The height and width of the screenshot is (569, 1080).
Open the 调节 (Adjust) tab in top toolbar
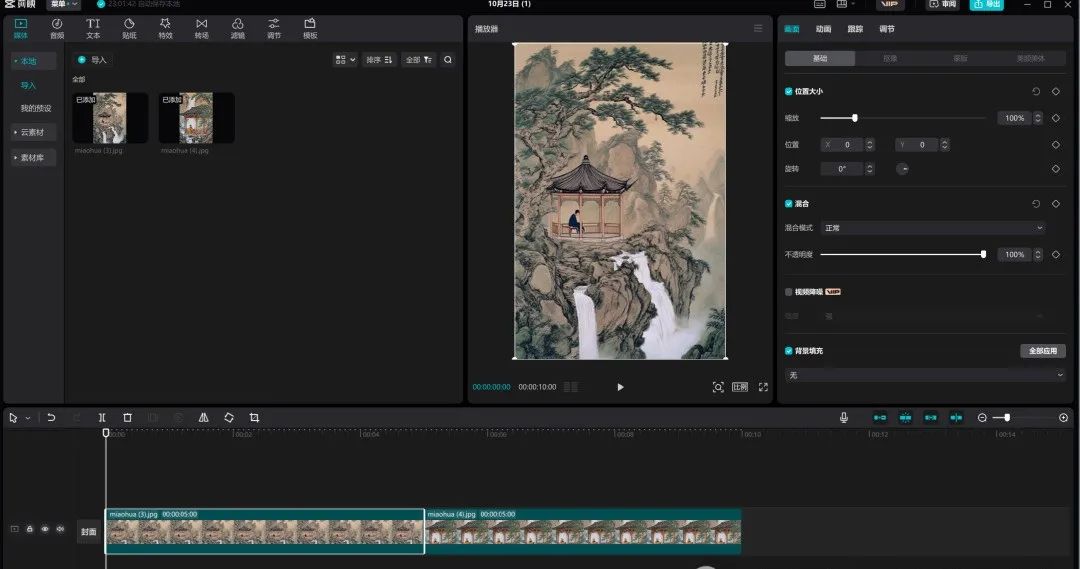click(273, 28)
